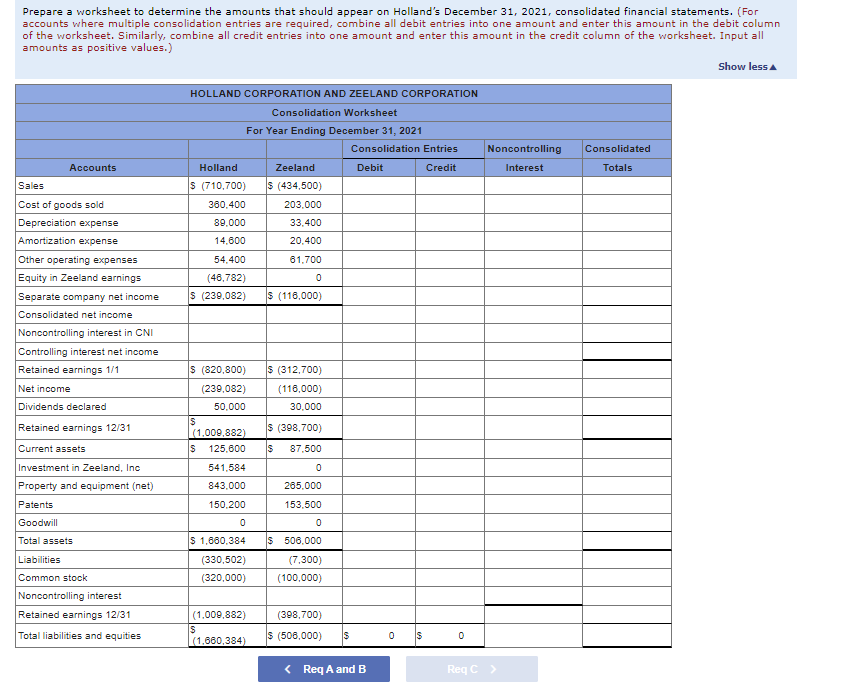Select Property and equipment Consolidated Totals cell
This screenshot has height=687, width=852.
click(627, 486)
